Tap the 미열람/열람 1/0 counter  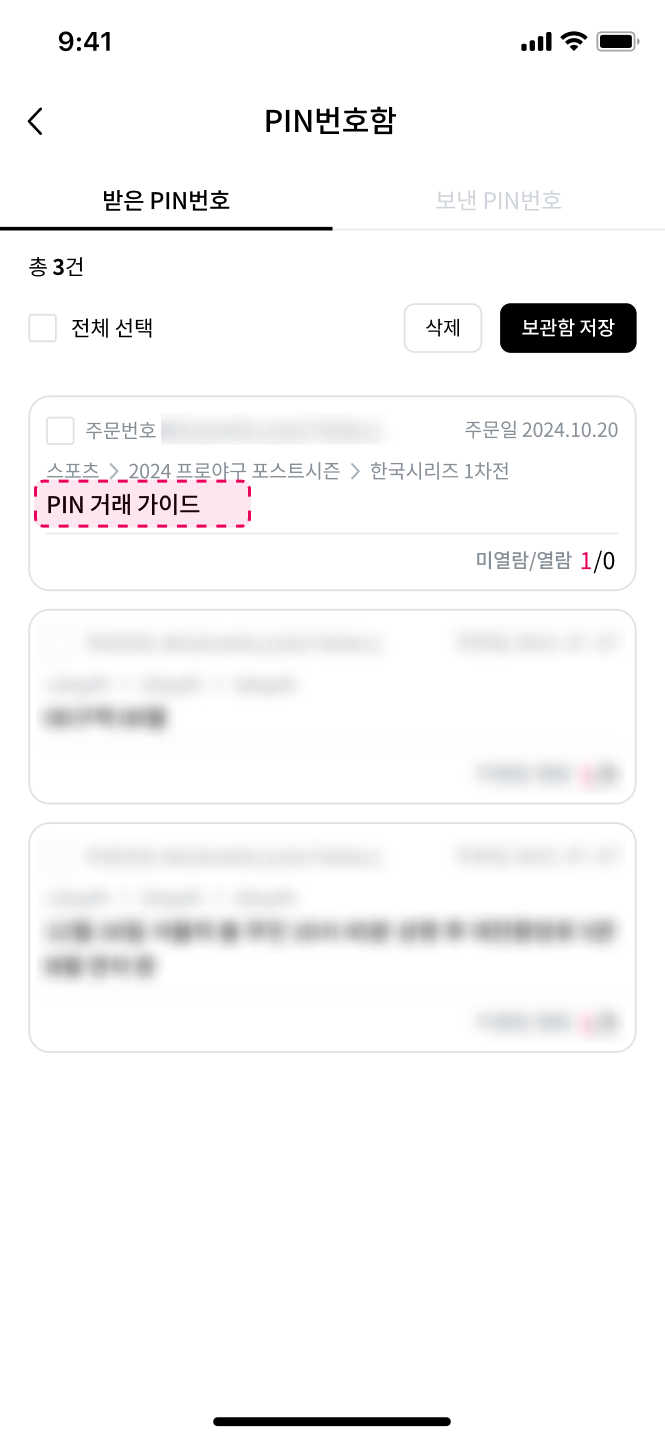[545, 561]
